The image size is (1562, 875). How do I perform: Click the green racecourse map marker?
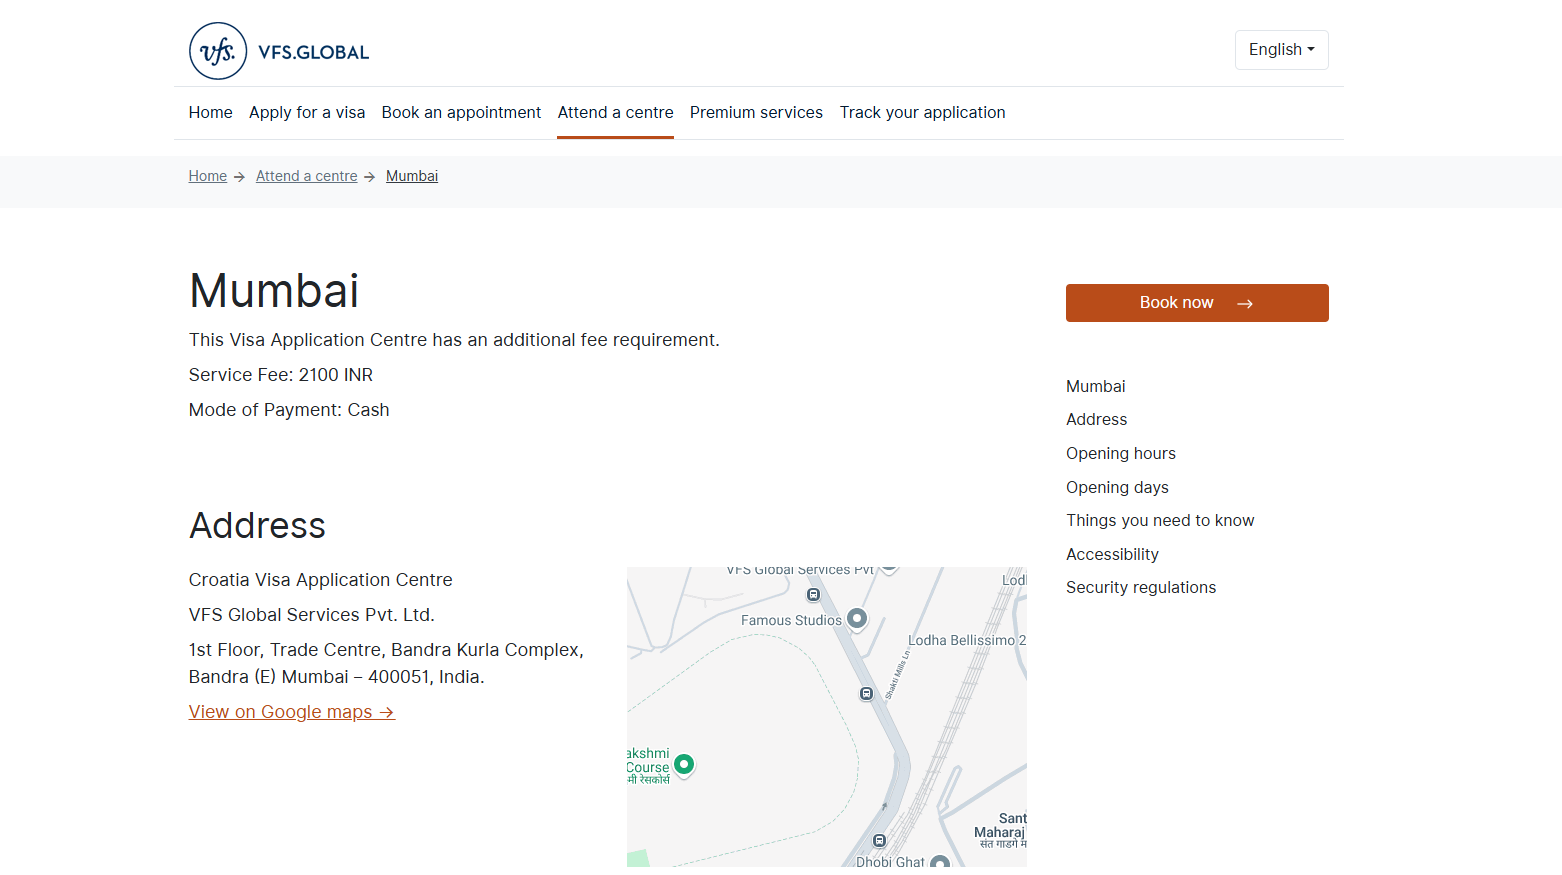(x=684, y=765)
